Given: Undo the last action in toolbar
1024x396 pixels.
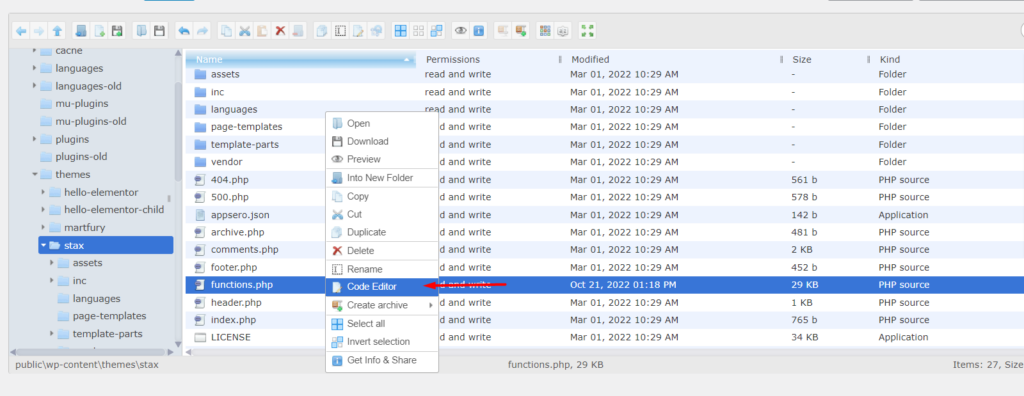Looking at the screenshot, I should [x=184, y=30].
